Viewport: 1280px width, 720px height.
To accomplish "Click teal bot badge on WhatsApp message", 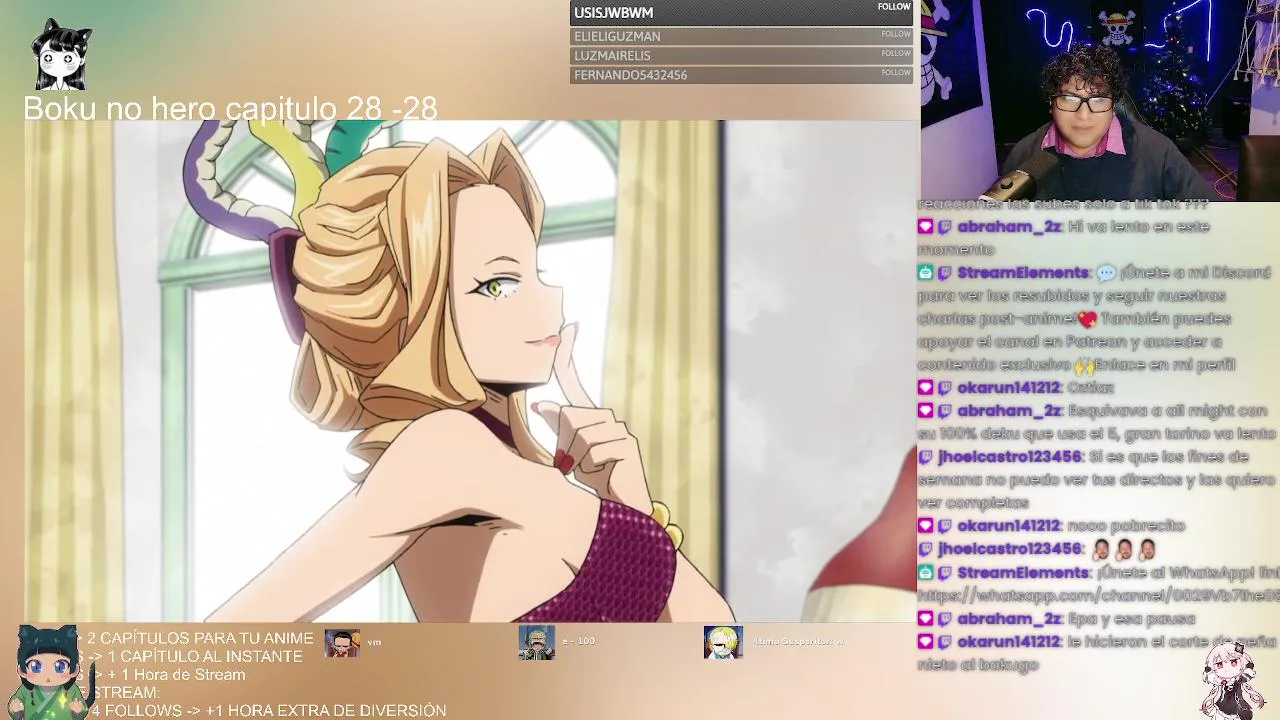I will tap(925, 573).
